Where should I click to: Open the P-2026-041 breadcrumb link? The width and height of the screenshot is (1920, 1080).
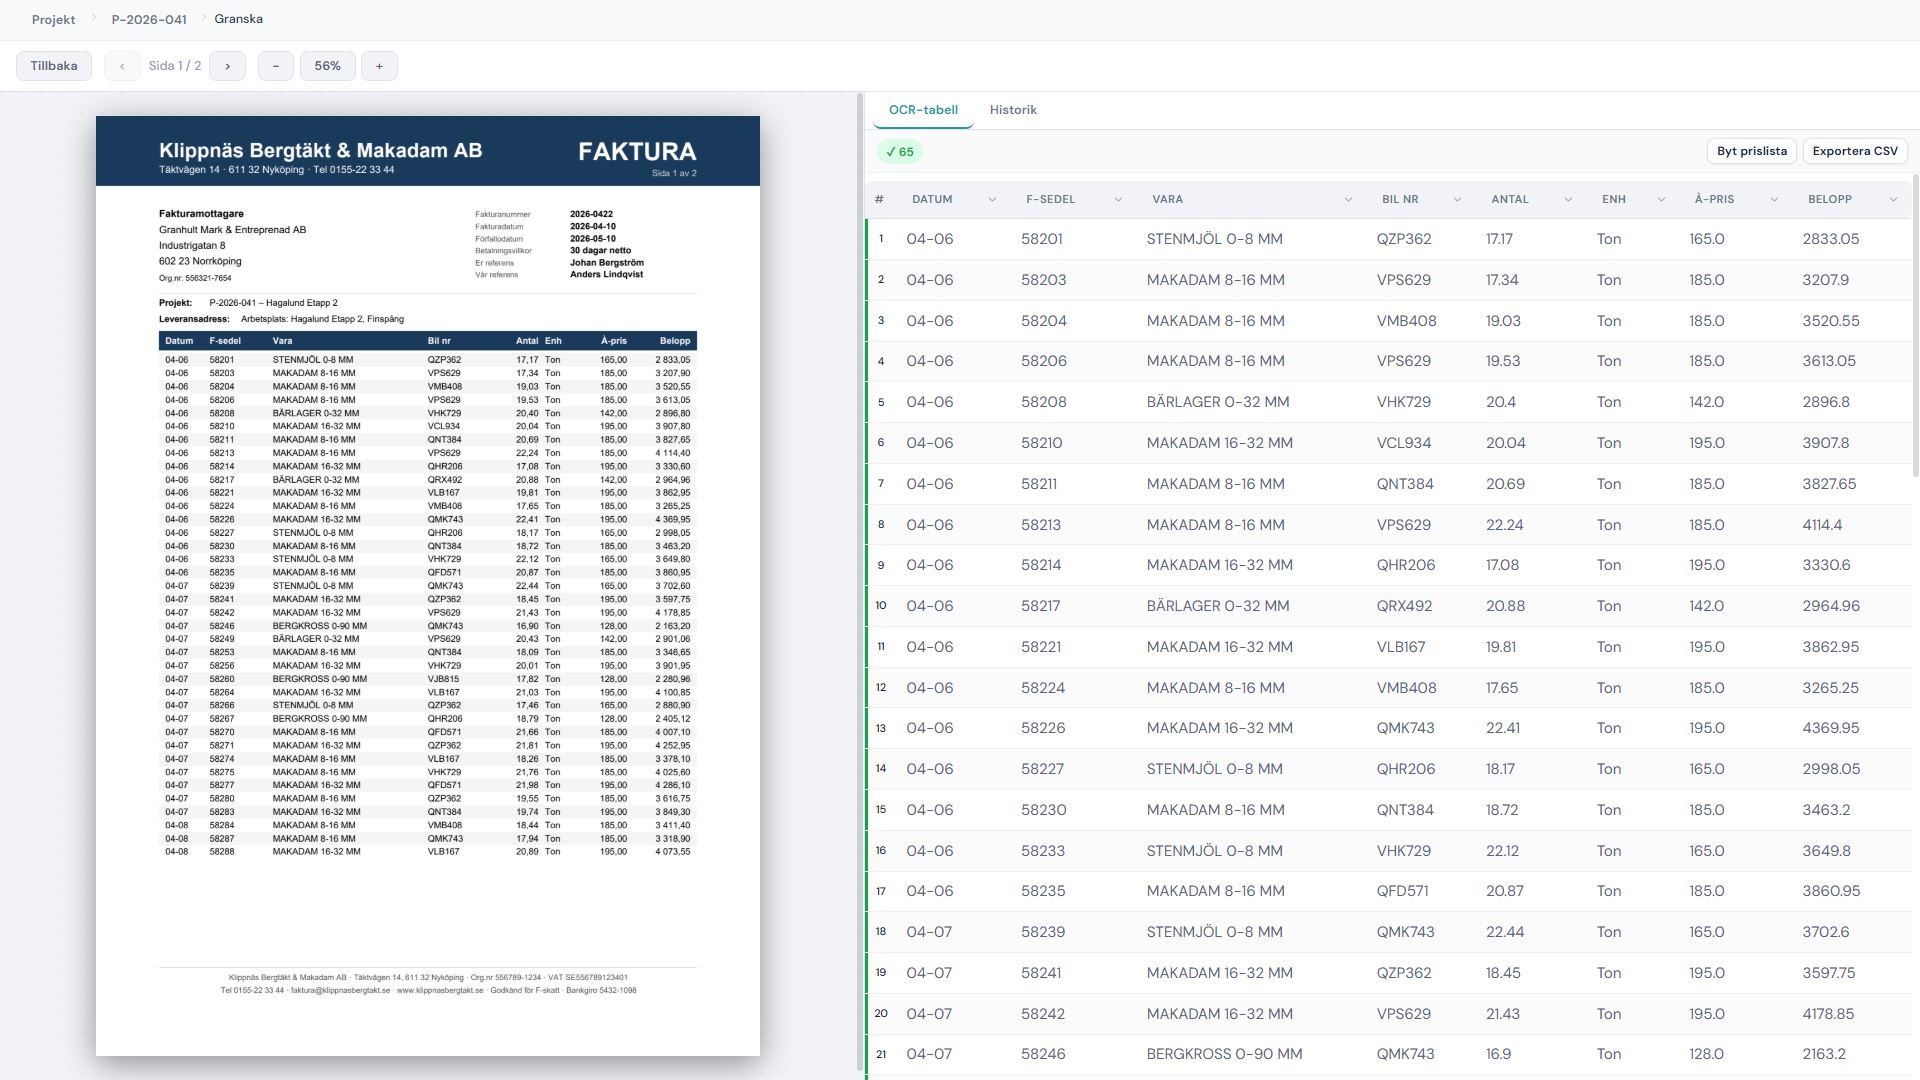tap(149, 19)
